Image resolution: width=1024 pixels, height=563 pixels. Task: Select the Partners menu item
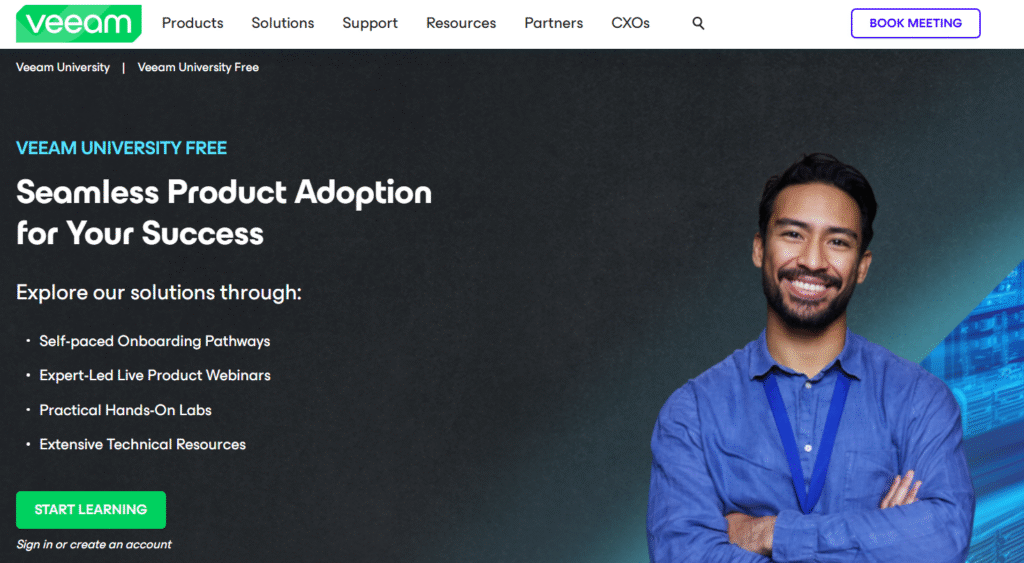554,23
